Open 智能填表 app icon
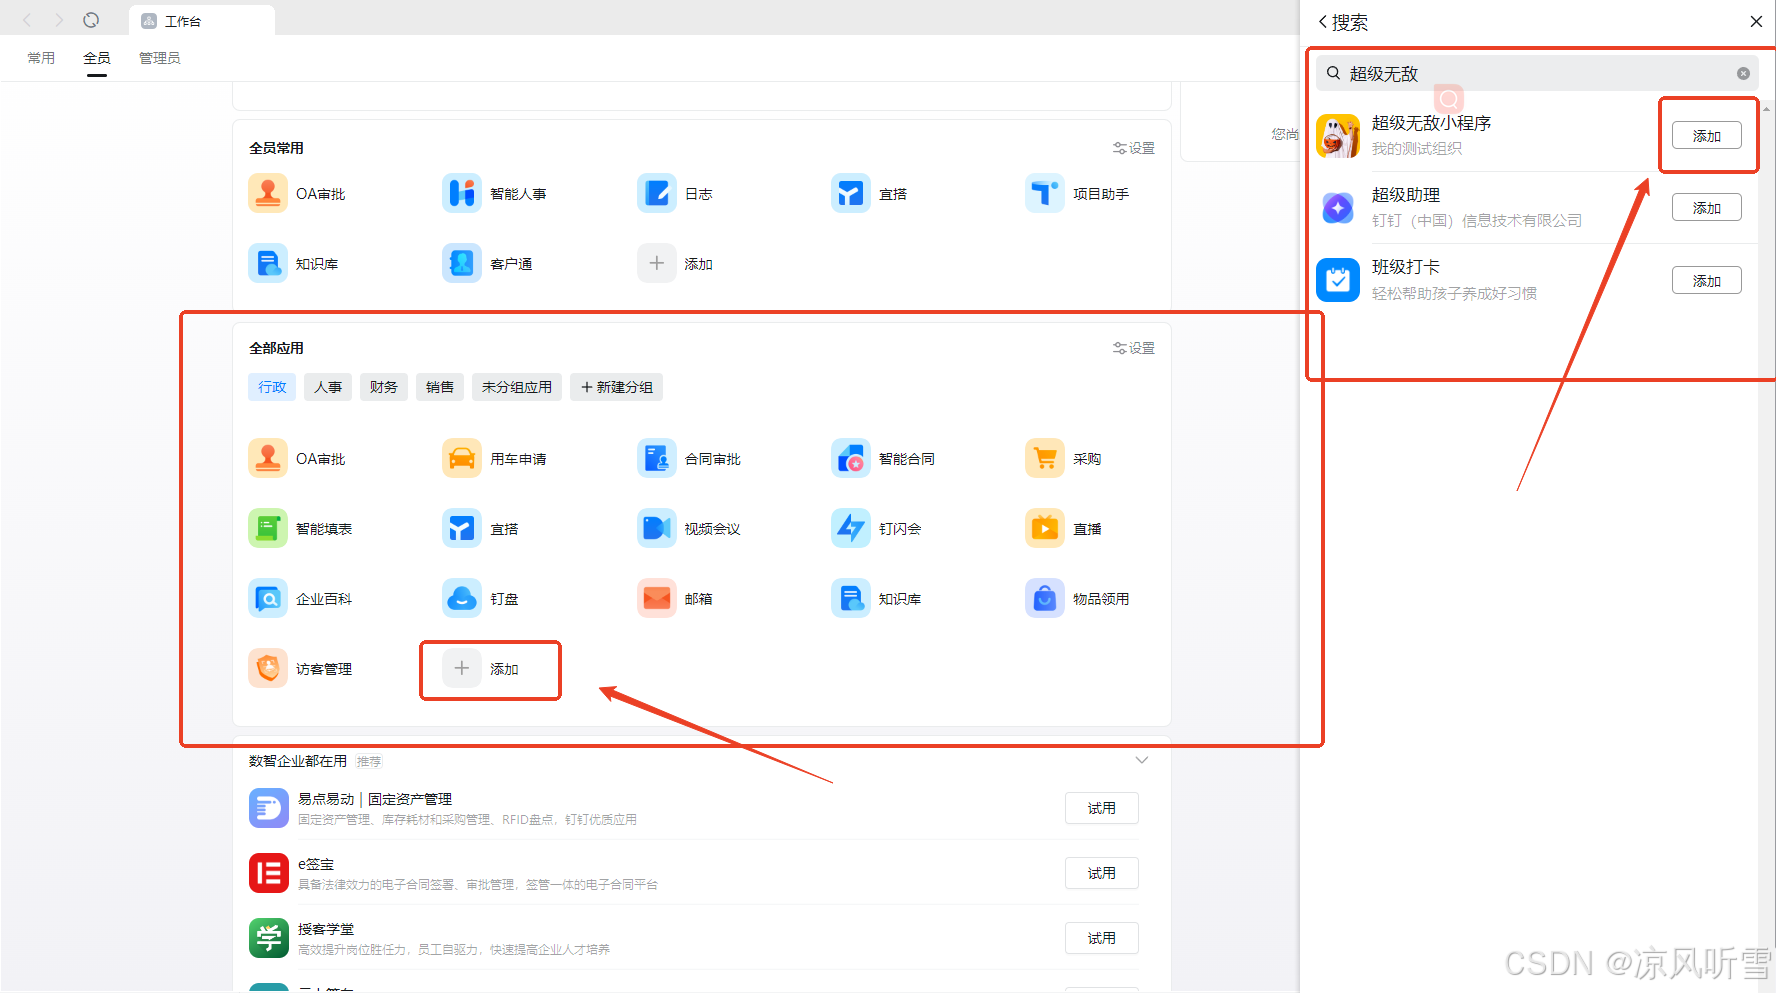 (267, 528)
